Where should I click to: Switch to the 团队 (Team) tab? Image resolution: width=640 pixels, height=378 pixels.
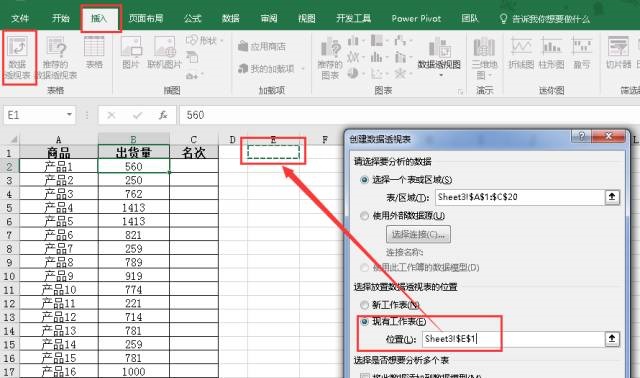(470, 18)
